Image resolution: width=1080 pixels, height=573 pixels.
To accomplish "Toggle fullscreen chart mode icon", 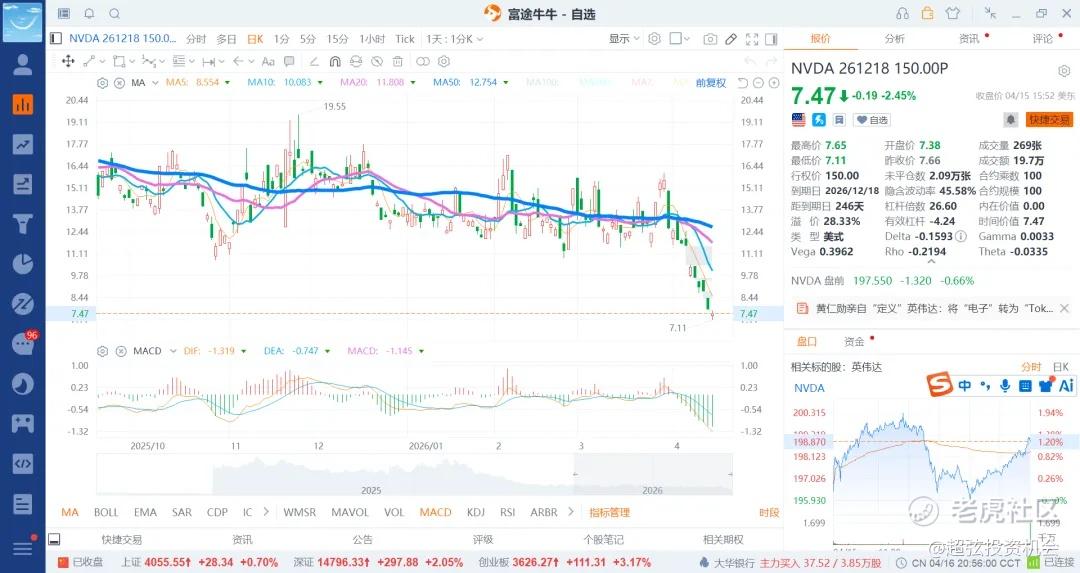I will point(752,39).
